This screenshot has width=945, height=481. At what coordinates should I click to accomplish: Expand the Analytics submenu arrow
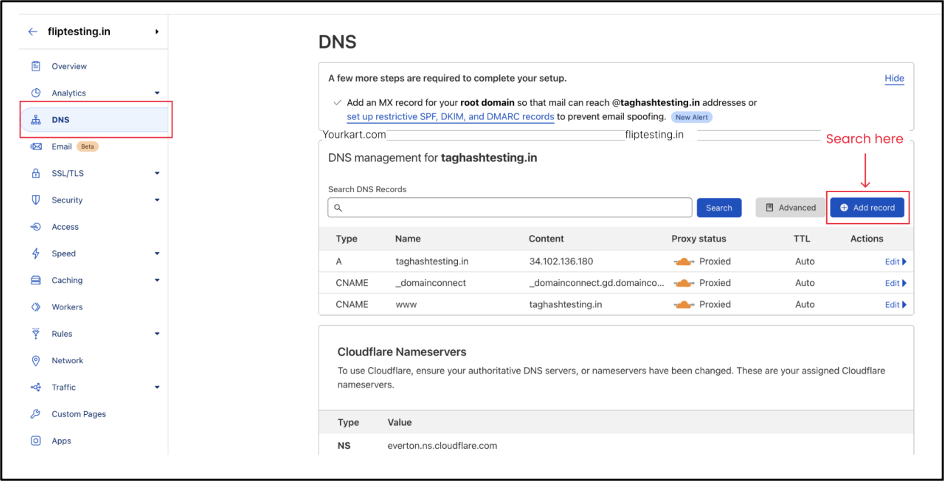point(157,93)
